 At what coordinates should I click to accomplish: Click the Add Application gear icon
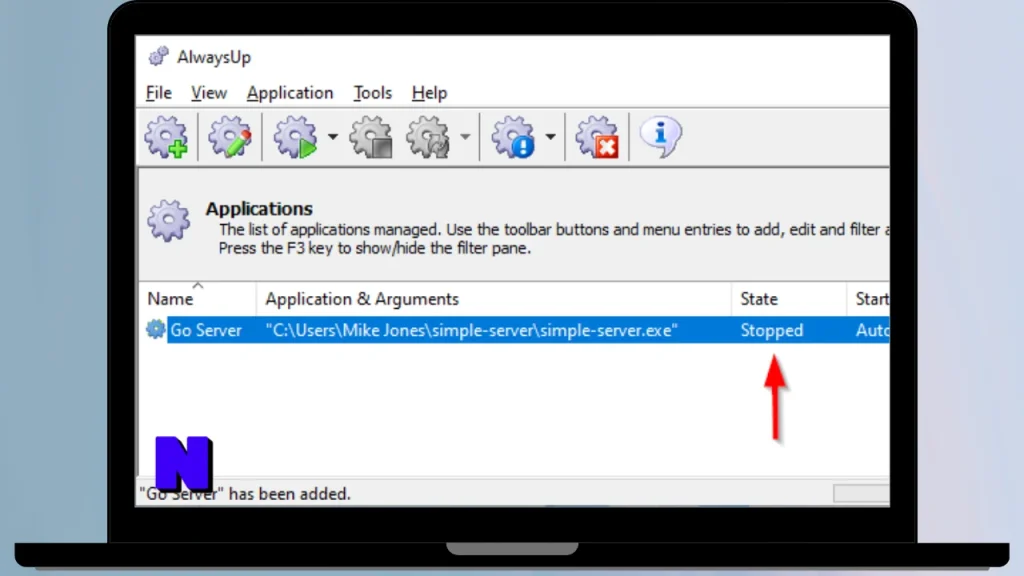tap(167, 137)
